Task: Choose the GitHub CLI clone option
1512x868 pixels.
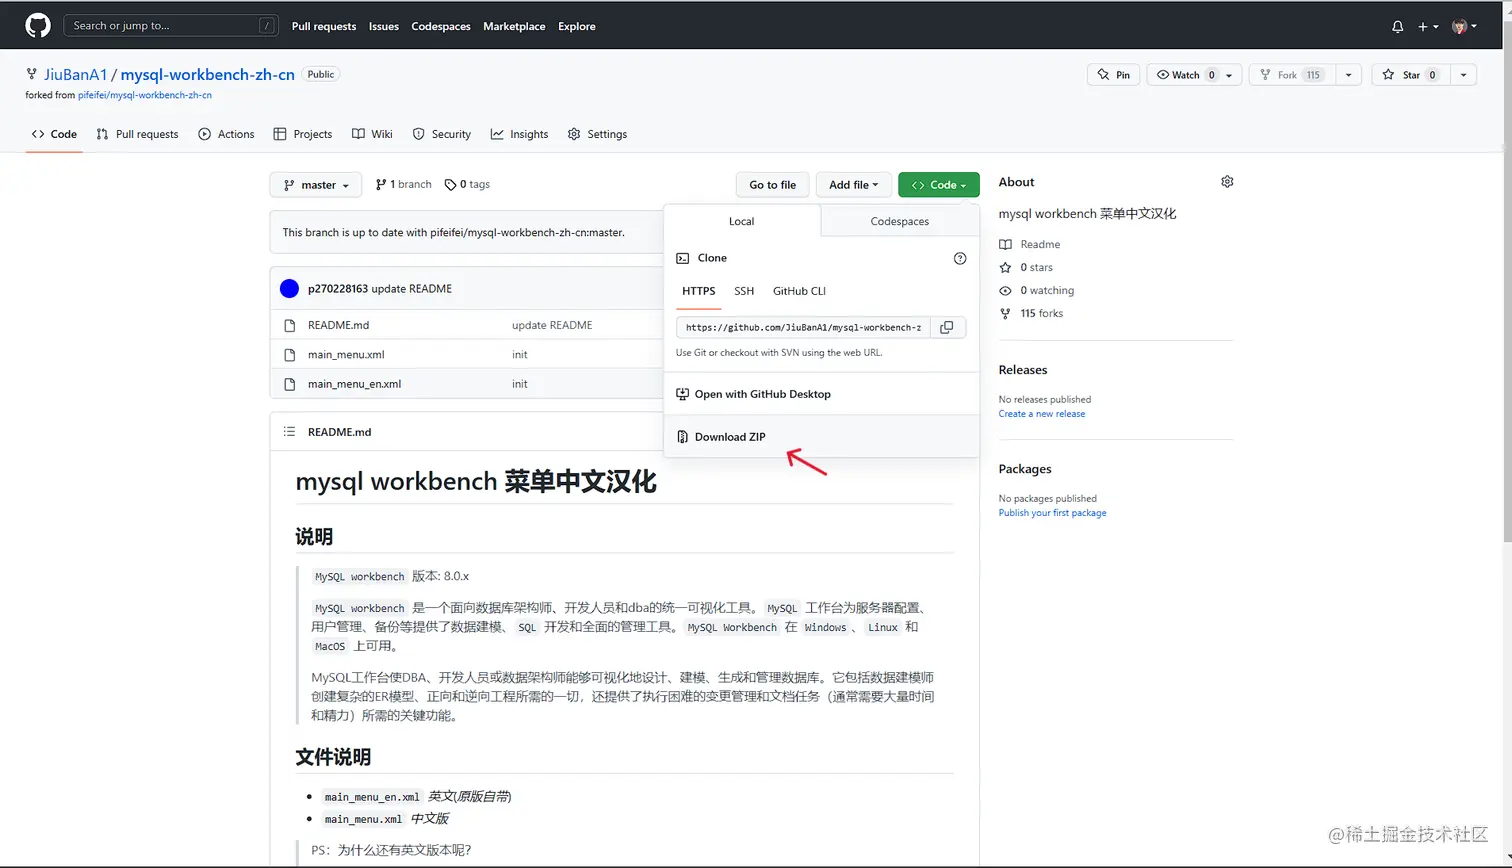Action: point(799,291)
